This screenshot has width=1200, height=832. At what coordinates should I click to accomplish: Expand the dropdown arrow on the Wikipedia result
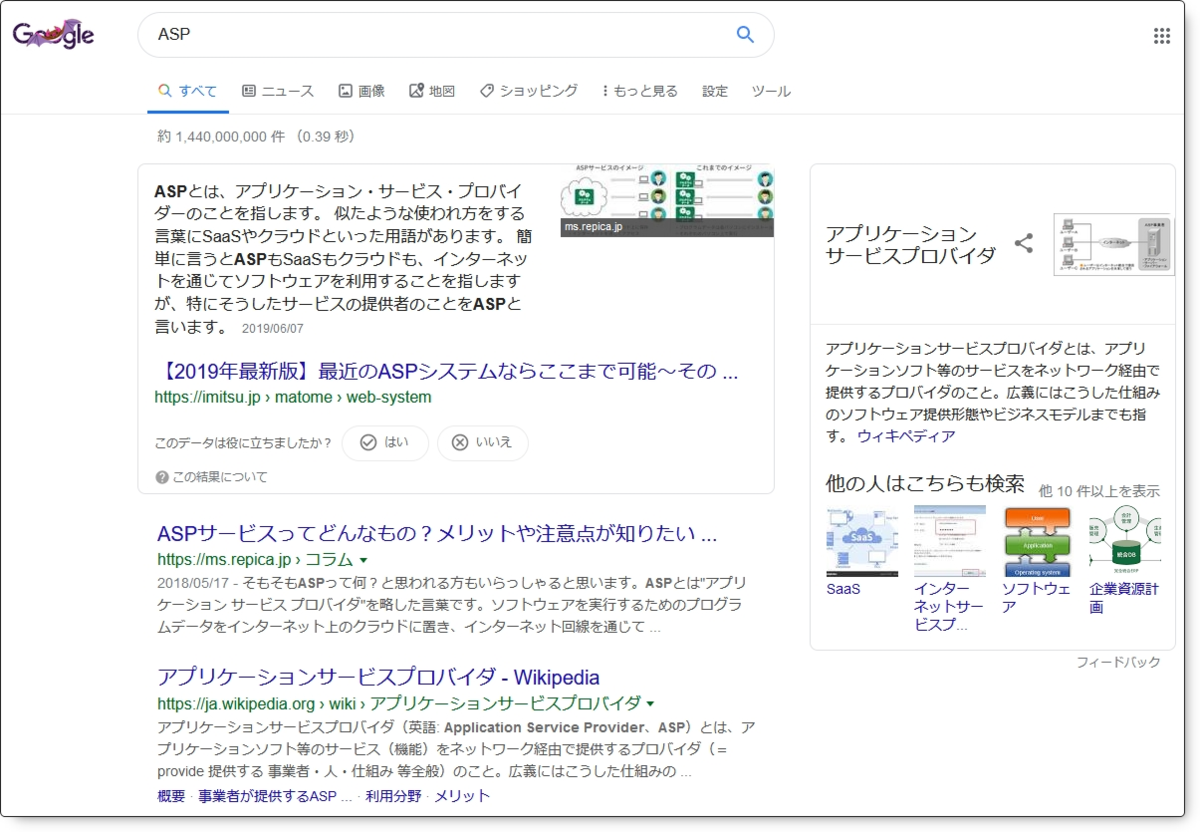pos(649,703)
